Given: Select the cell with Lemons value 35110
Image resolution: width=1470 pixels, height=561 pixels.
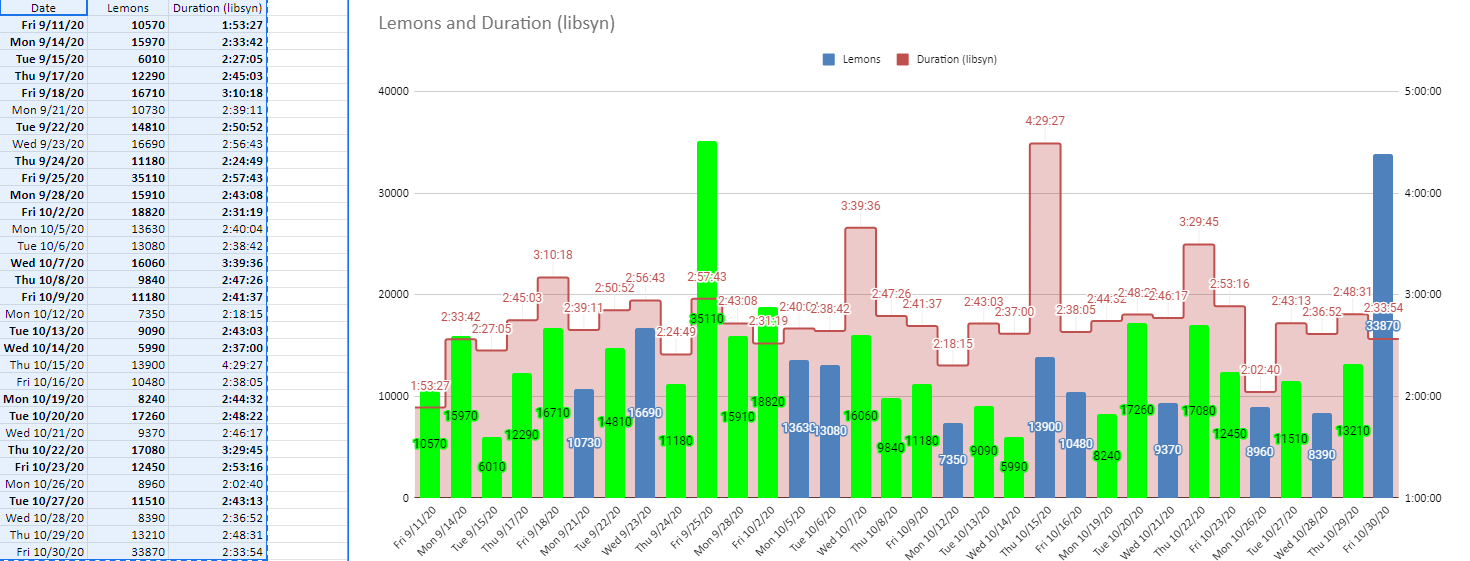Looking at the screenshot, I should (128, 178).
